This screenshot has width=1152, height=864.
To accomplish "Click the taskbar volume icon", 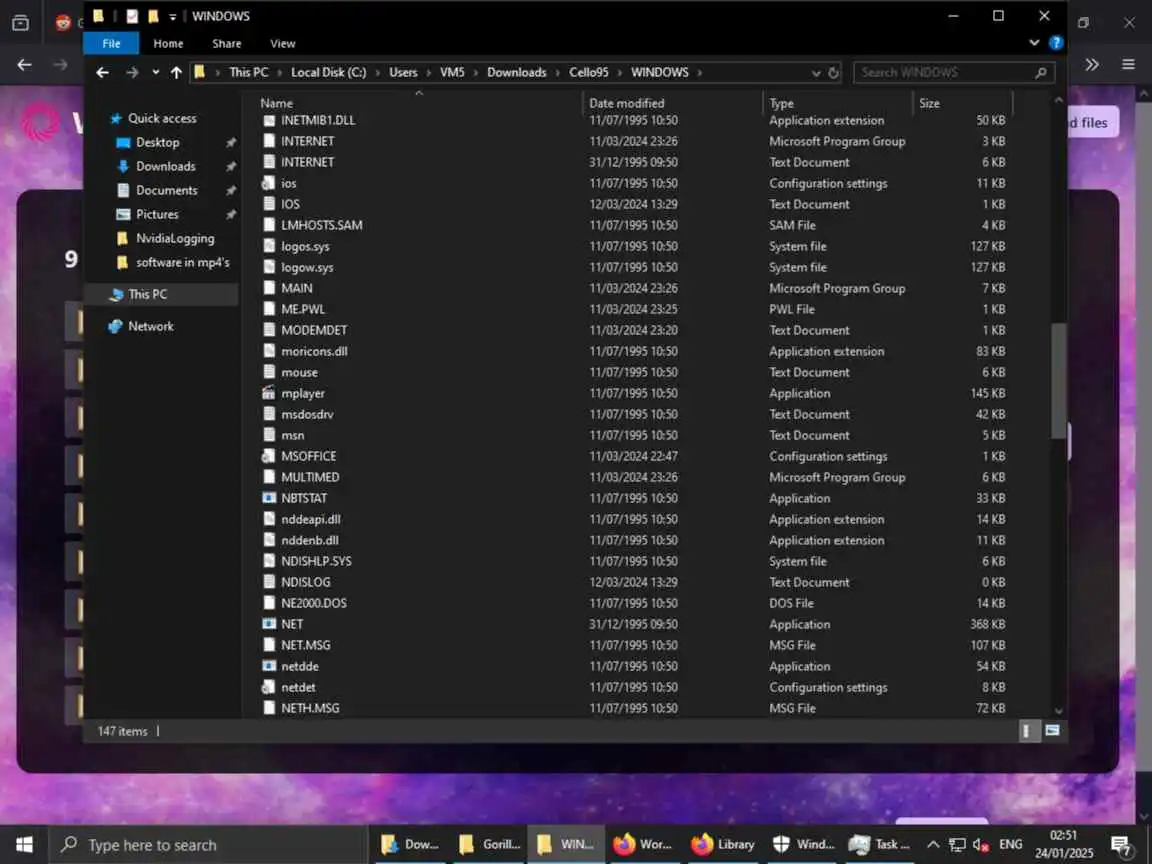I will point(981,846).
